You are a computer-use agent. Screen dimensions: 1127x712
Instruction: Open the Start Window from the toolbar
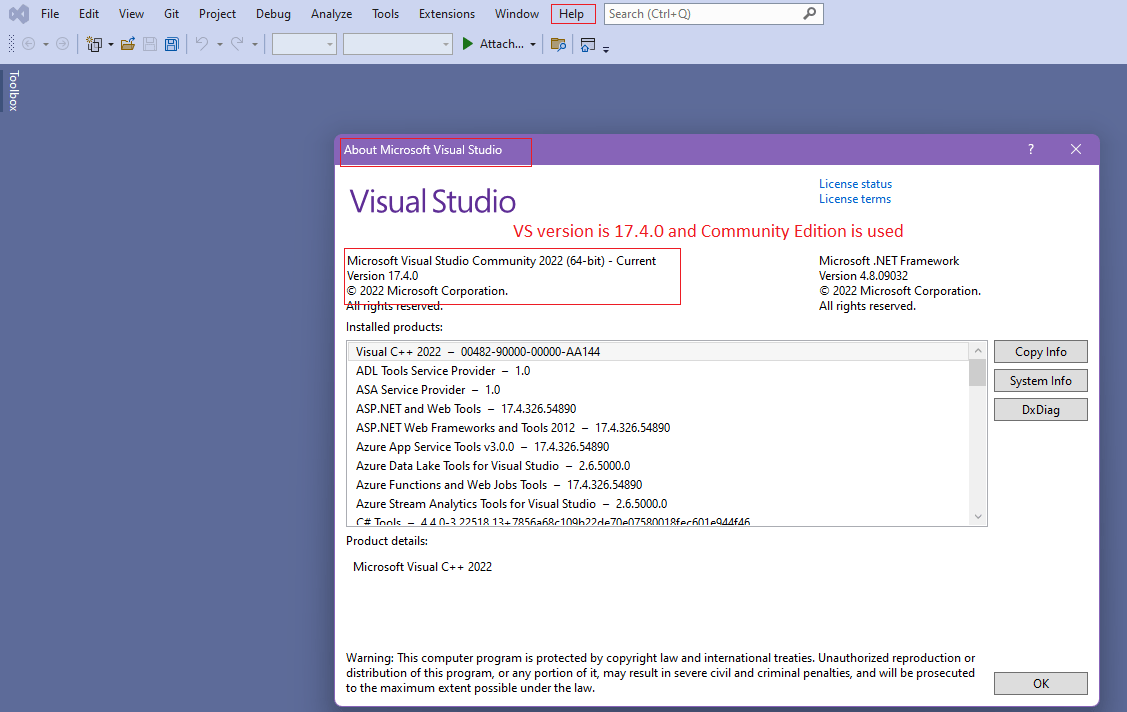tap(587, 44)
